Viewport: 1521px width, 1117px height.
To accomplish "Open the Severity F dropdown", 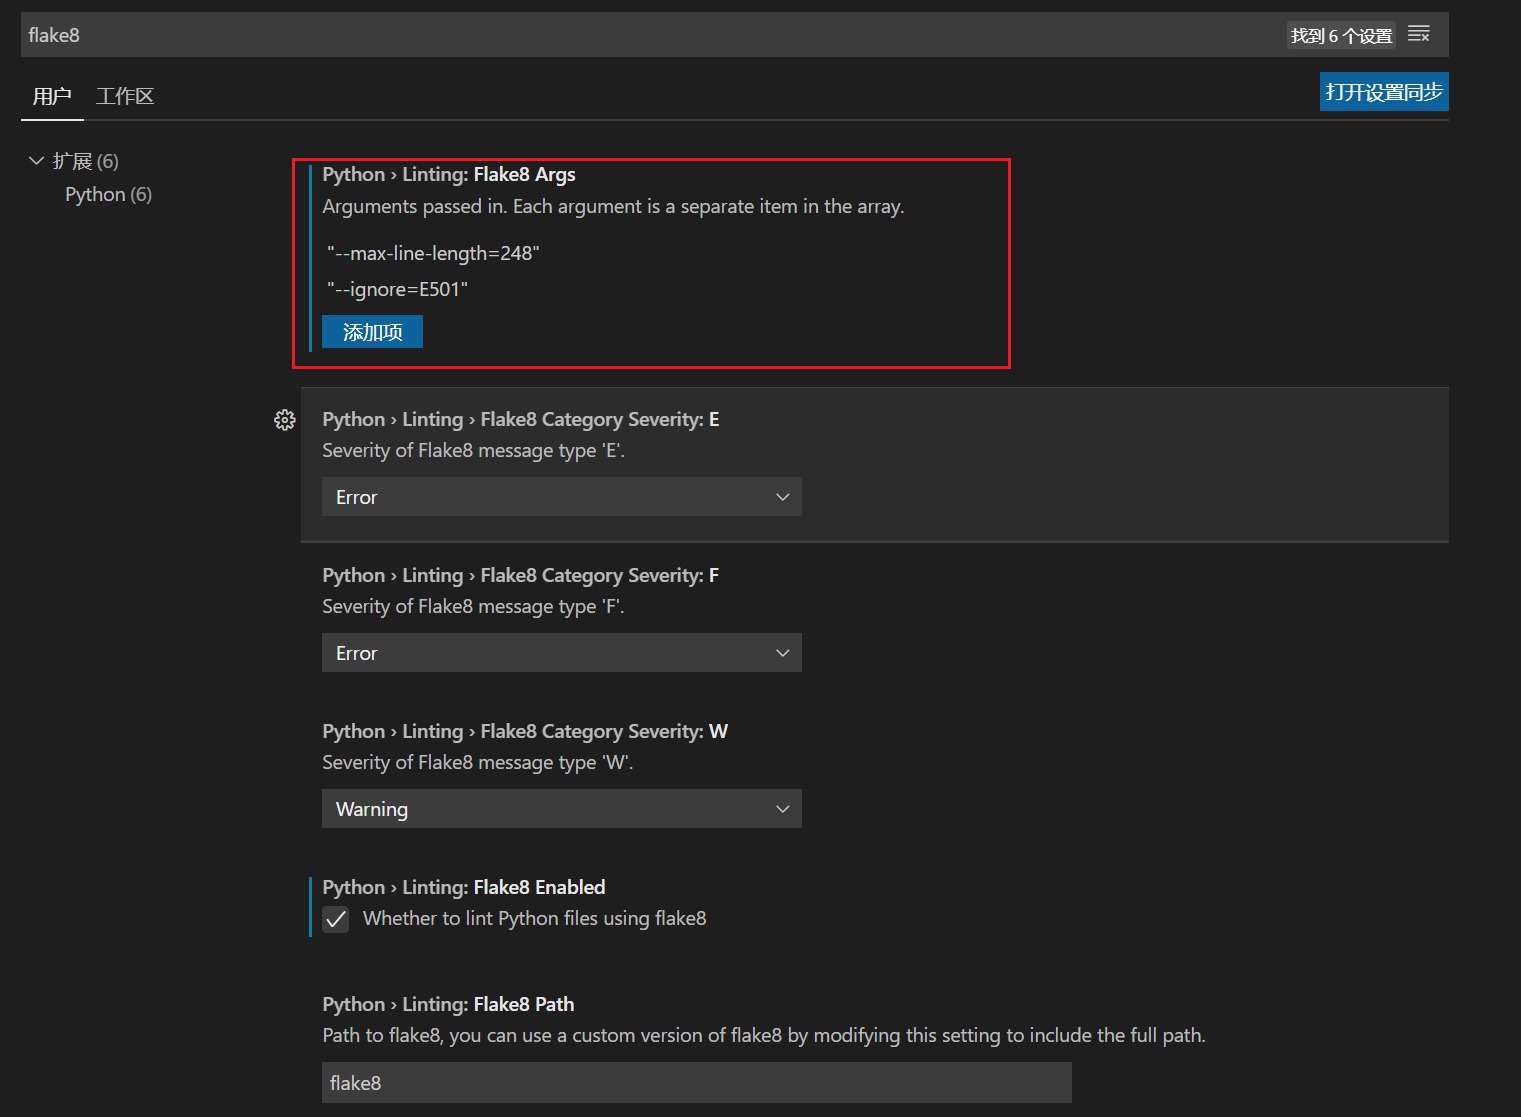I will point(561,653).
